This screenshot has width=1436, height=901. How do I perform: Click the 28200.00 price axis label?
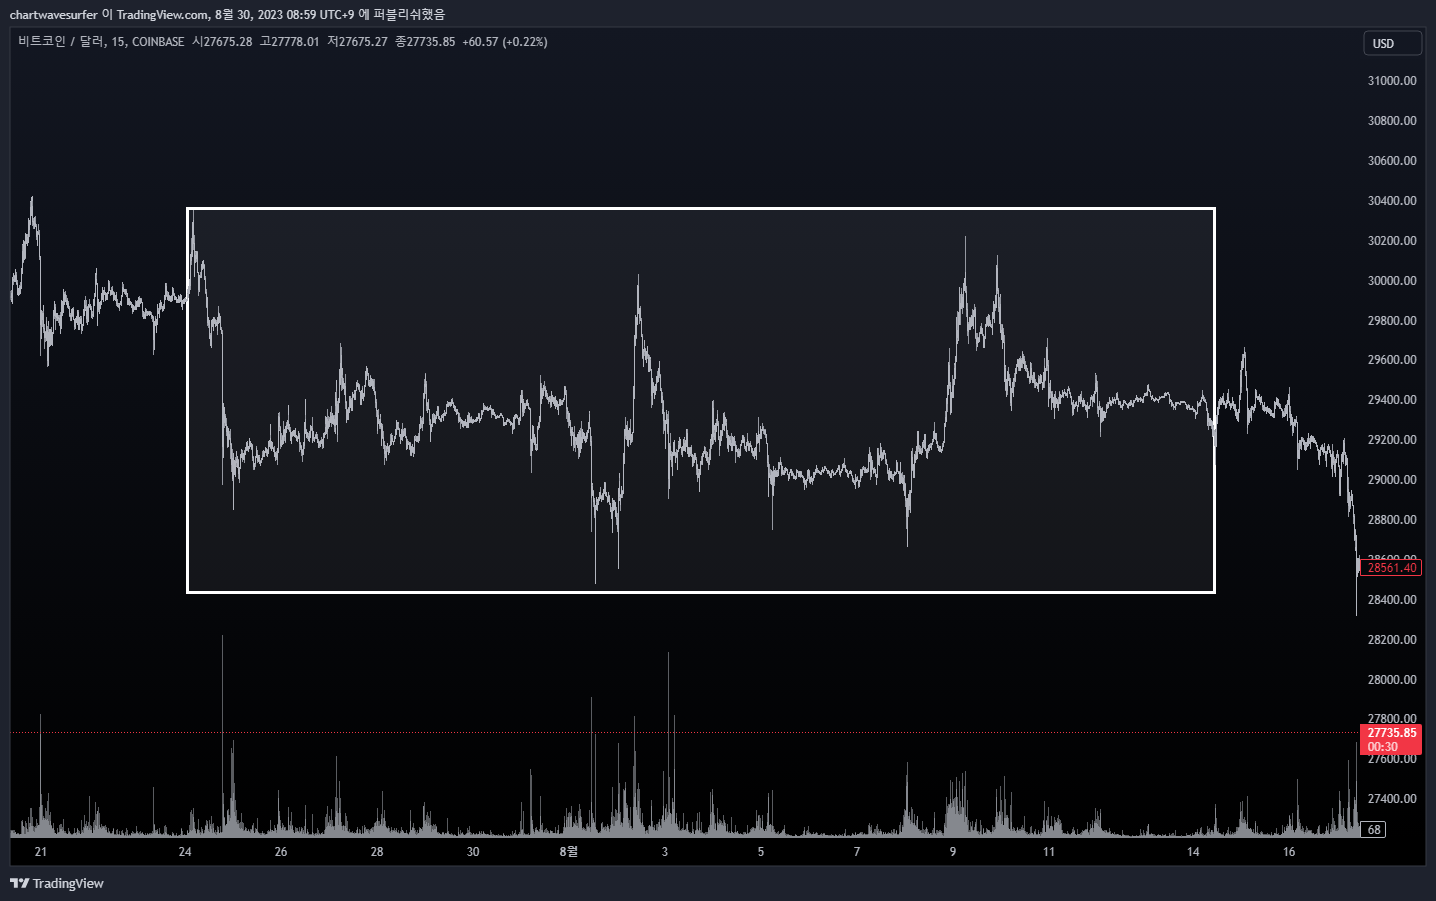click(x=1392, y=640)
